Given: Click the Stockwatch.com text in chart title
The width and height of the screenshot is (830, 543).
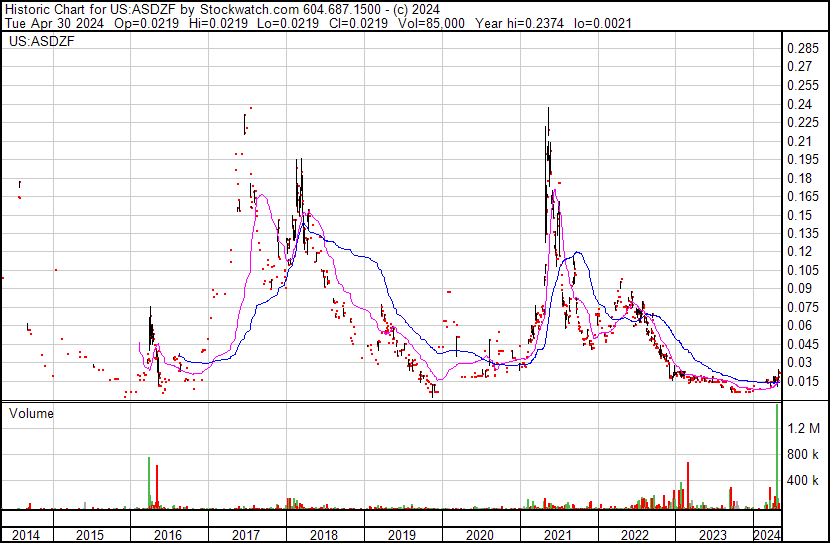Looking at the screenshot, I should pos(249,10).
